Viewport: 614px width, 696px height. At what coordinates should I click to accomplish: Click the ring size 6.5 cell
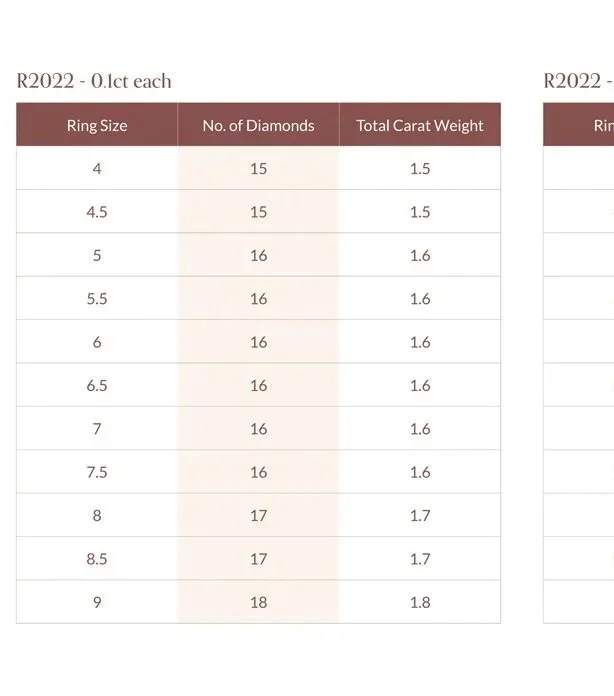97,385
